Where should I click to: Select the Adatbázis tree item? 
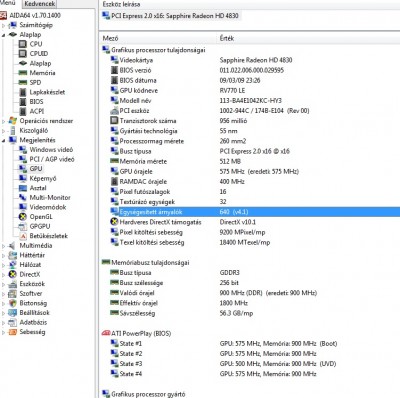(33, 322)
